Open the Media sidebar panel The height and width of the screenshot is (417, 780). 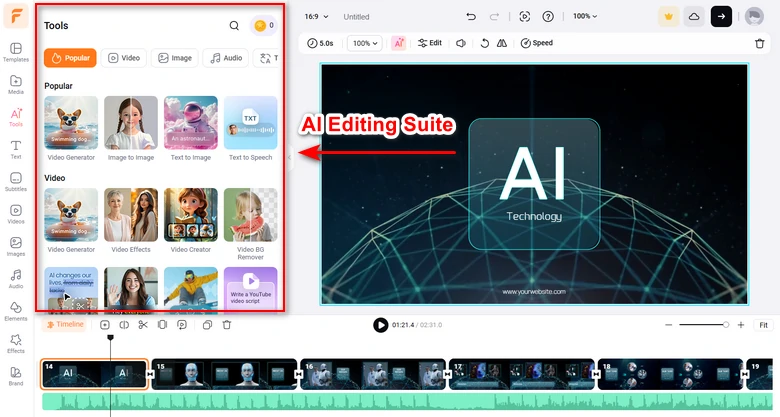point(16,85)
